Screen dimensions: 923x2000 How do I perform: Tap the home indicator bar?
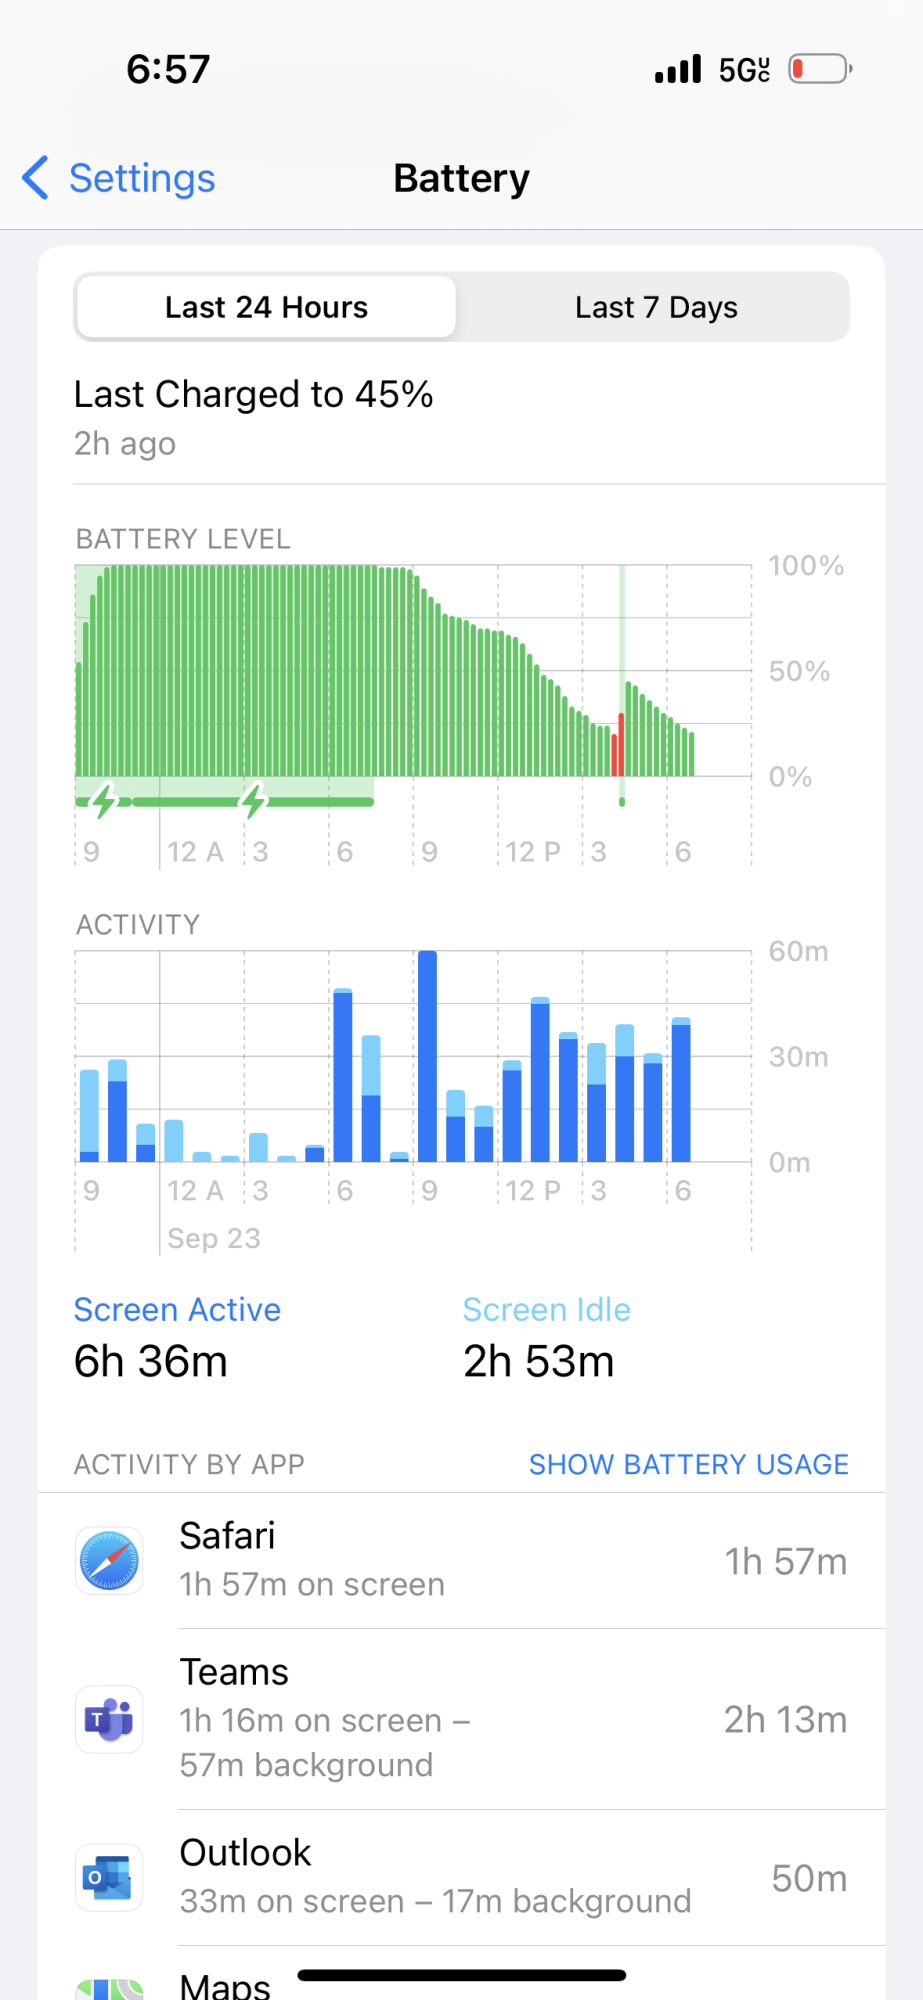[461, 1975]
